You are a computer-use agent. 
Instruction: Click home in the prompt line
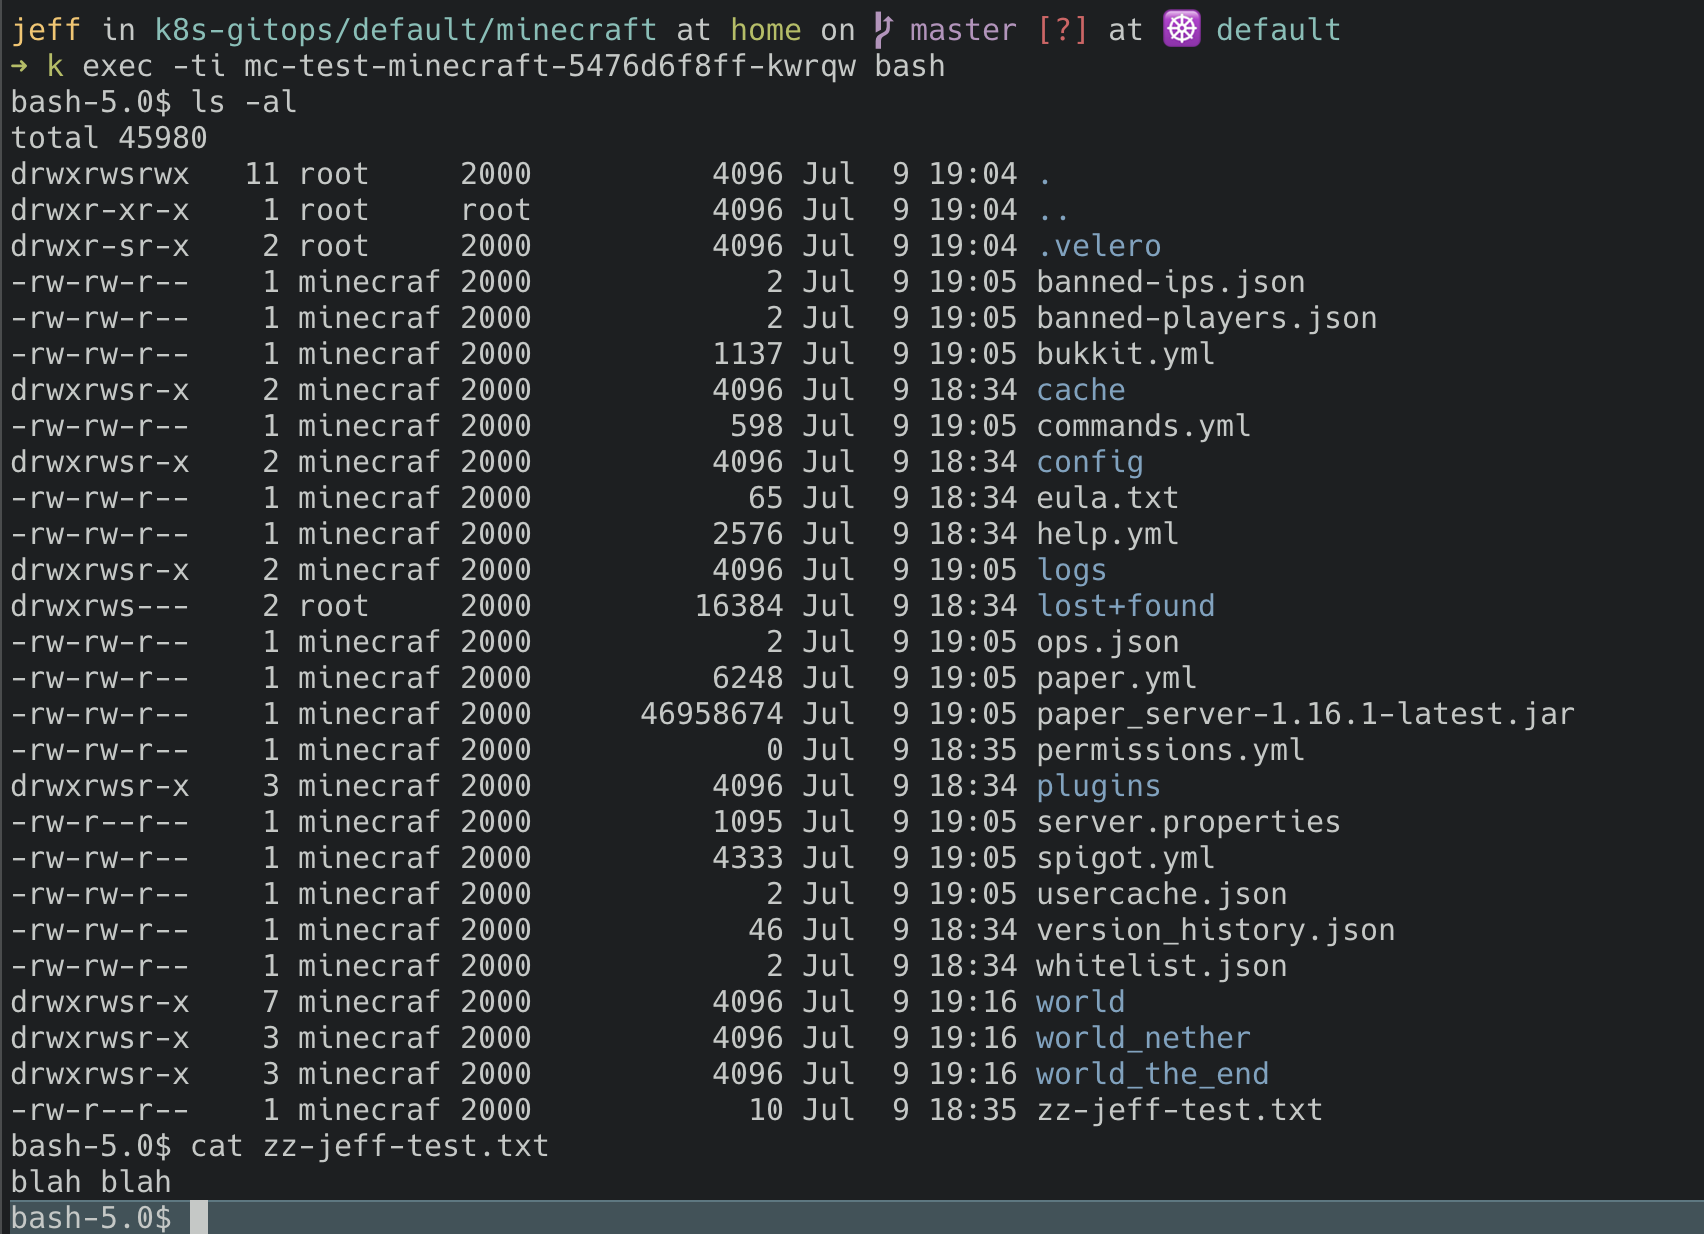point(765,29)
